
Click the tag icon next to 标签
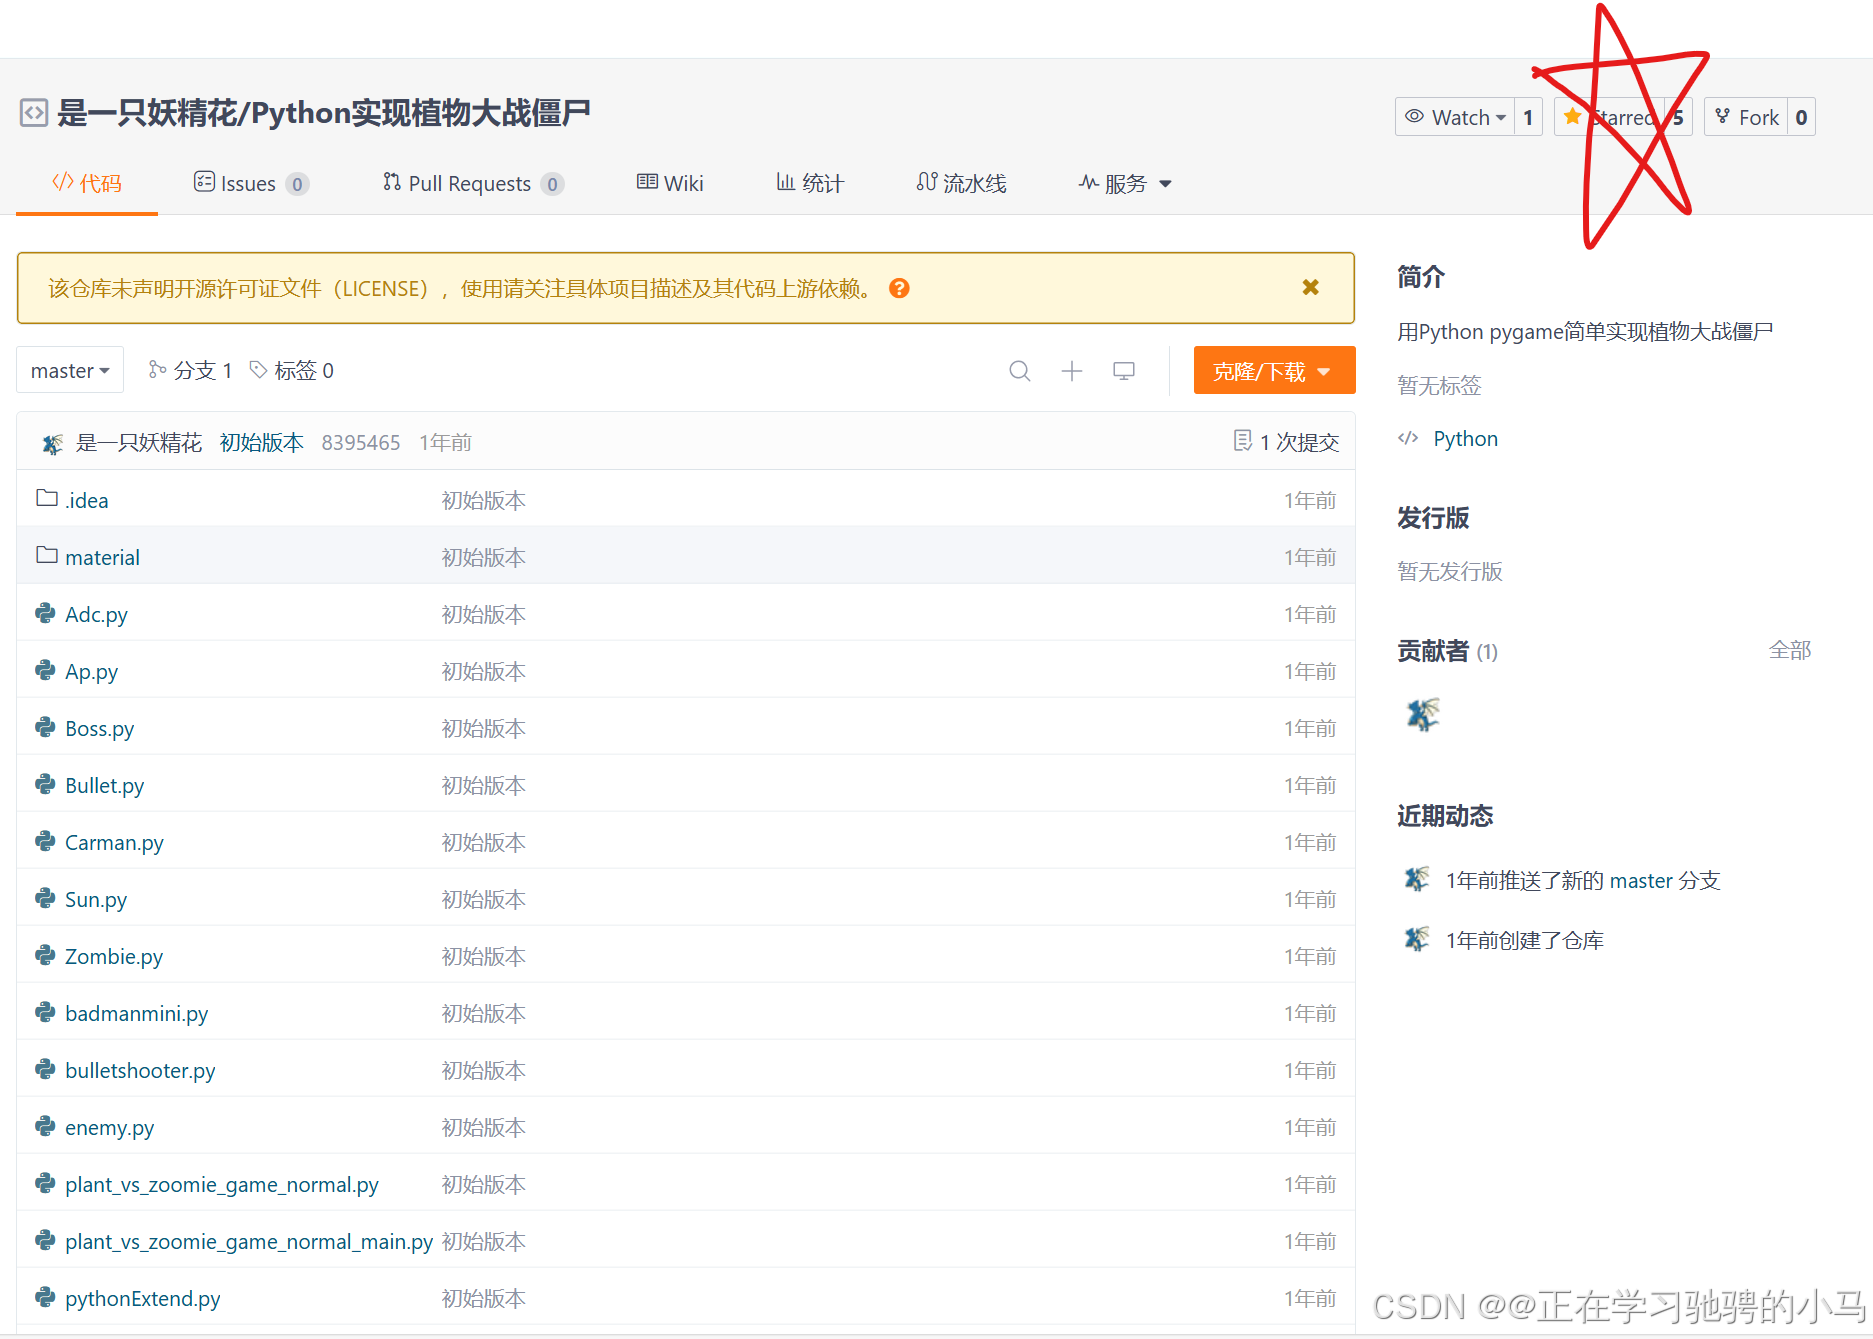point(258,370)
